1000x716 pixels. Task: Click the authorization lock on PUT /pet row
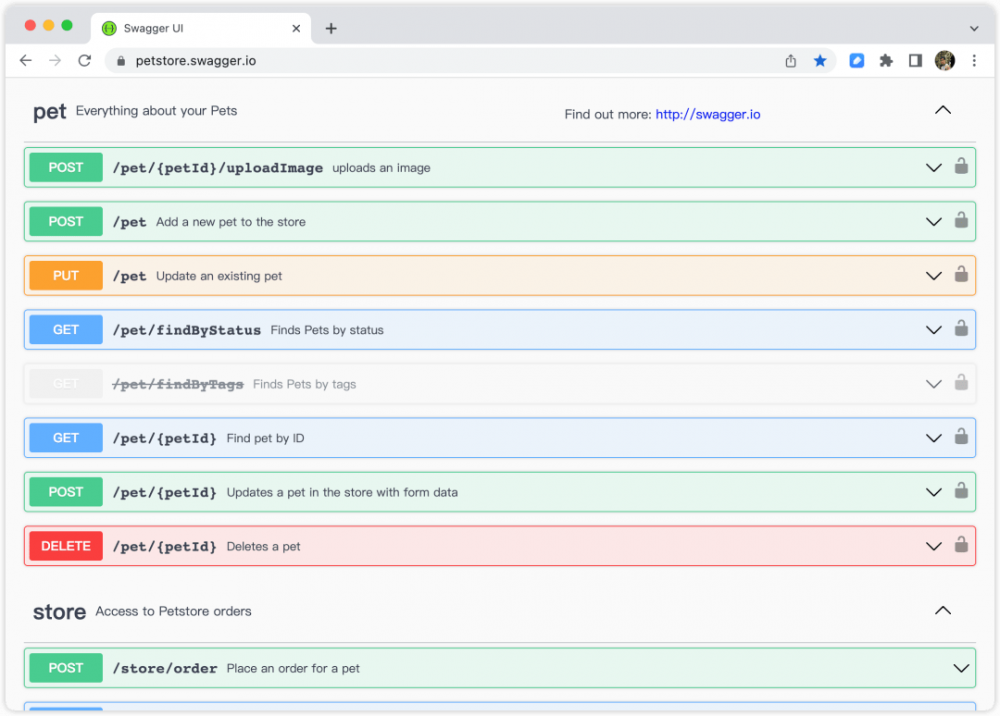961,275
